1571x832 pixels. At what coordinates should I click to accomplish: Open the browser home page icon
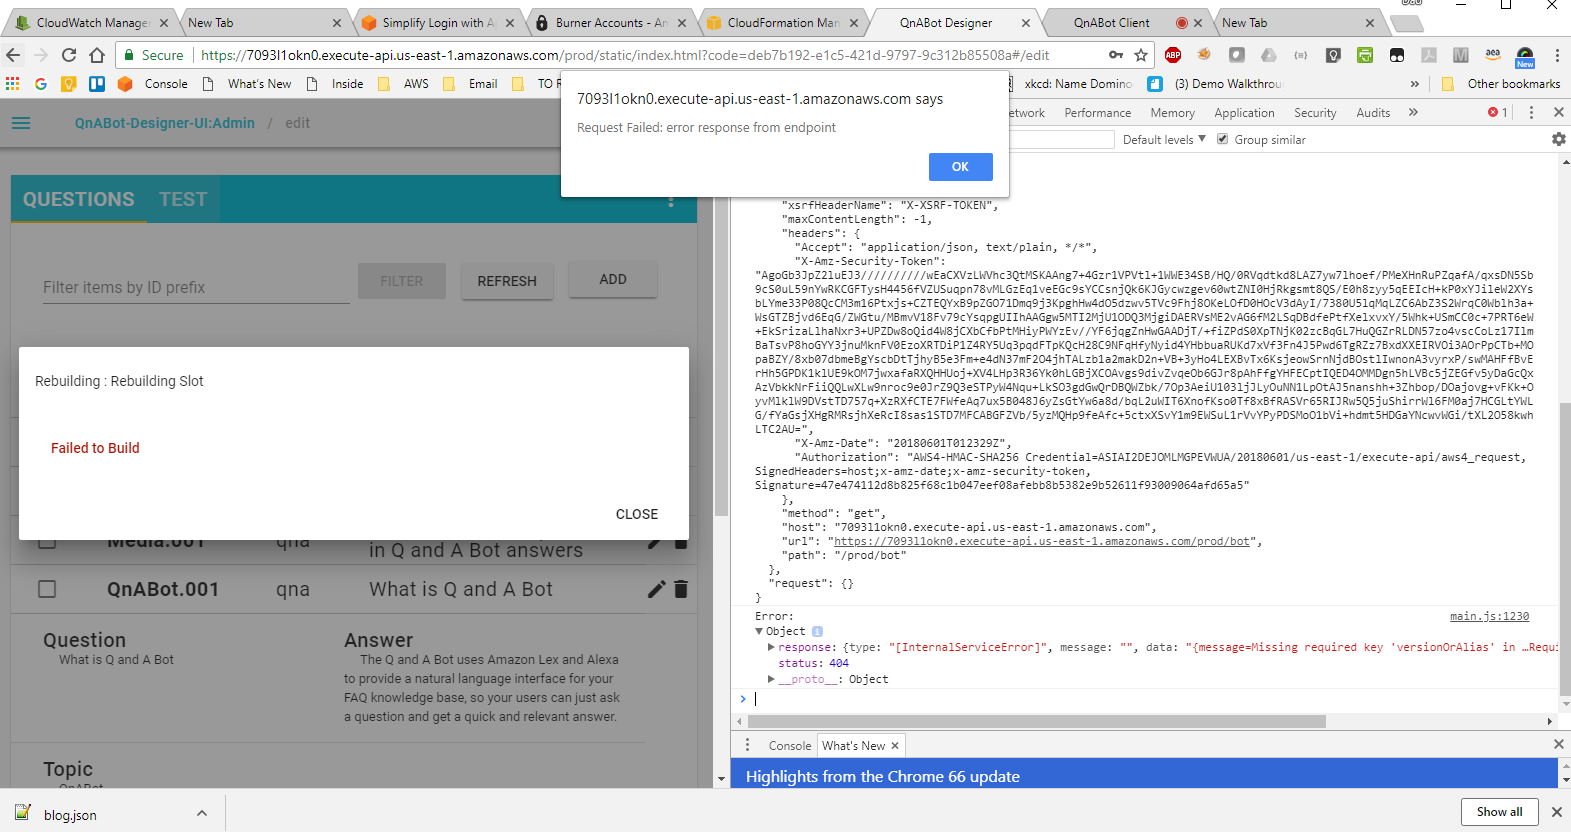97,55
